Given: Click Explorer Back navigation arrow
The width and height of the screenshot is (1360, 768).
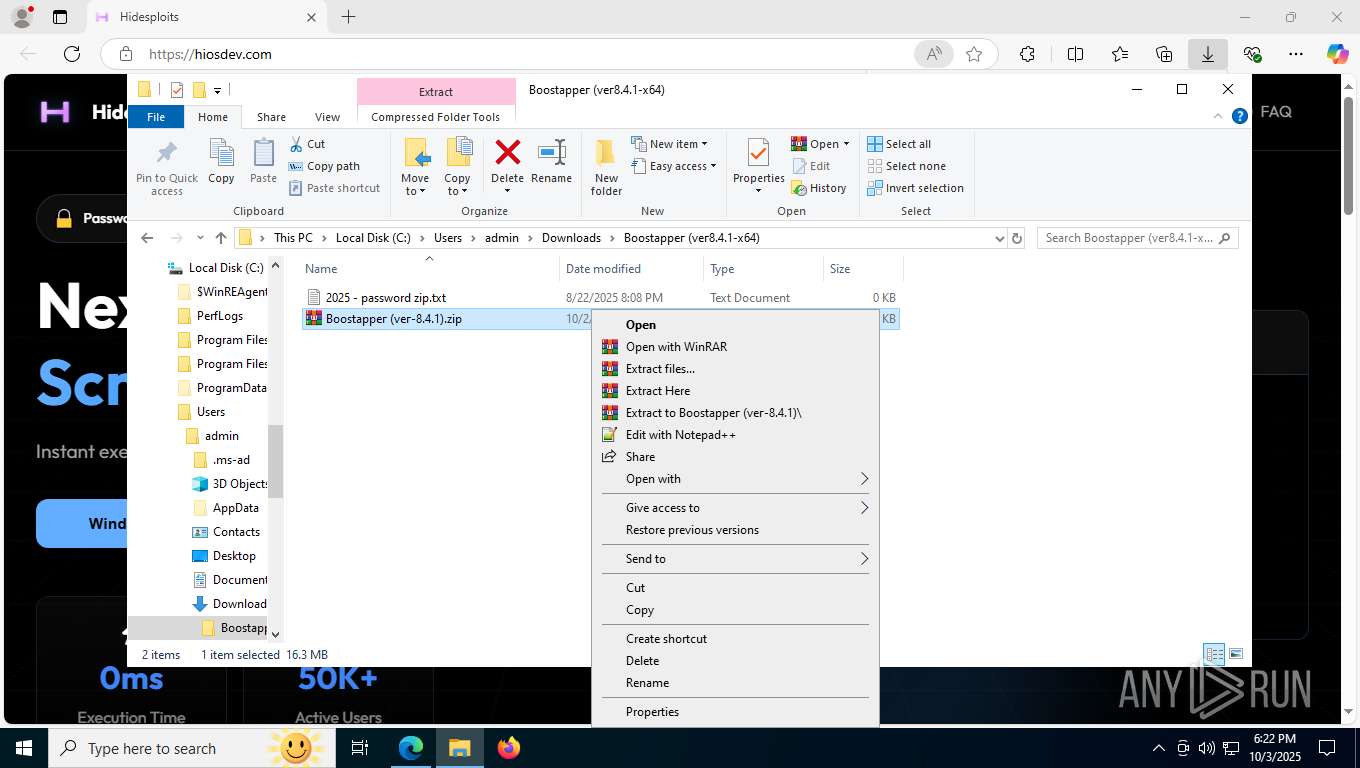Looking at the screenshot, I should pyautogui.click(x=147, y=238).
